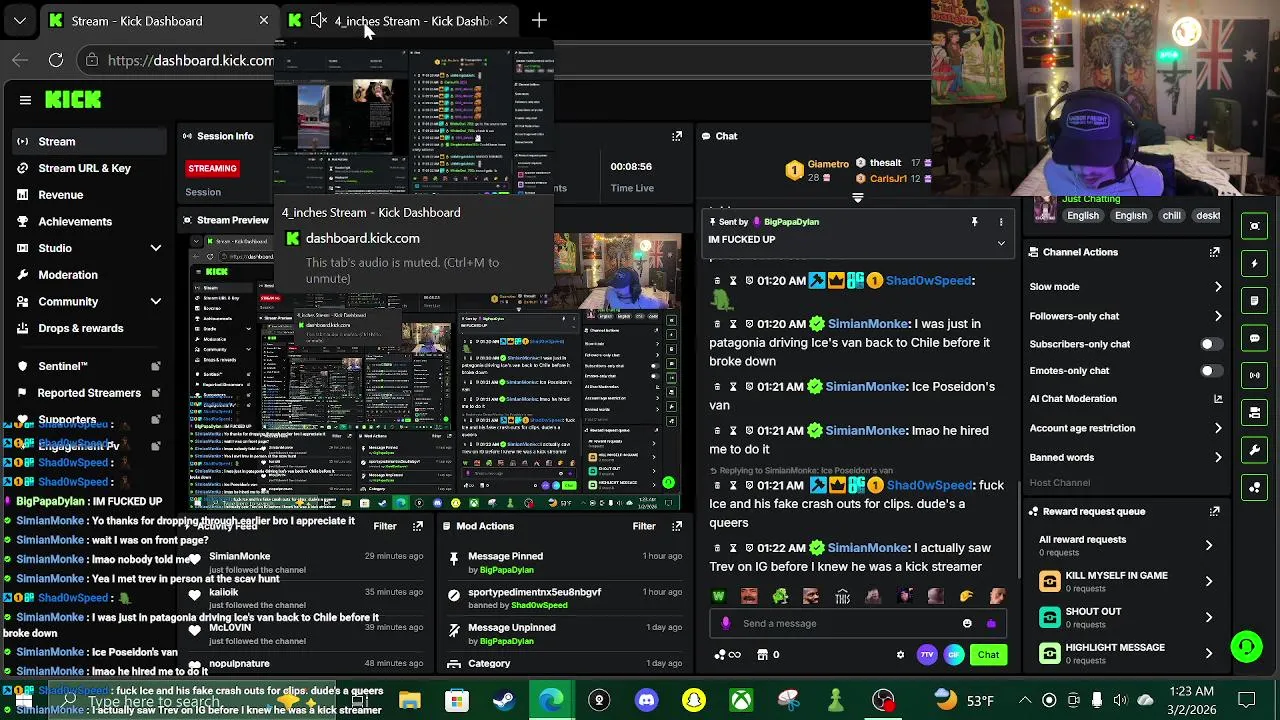This screenshot has height=720, width=1280.
Task: Click the screen capture icon in right rail
Action: [x=1254, y=226]
